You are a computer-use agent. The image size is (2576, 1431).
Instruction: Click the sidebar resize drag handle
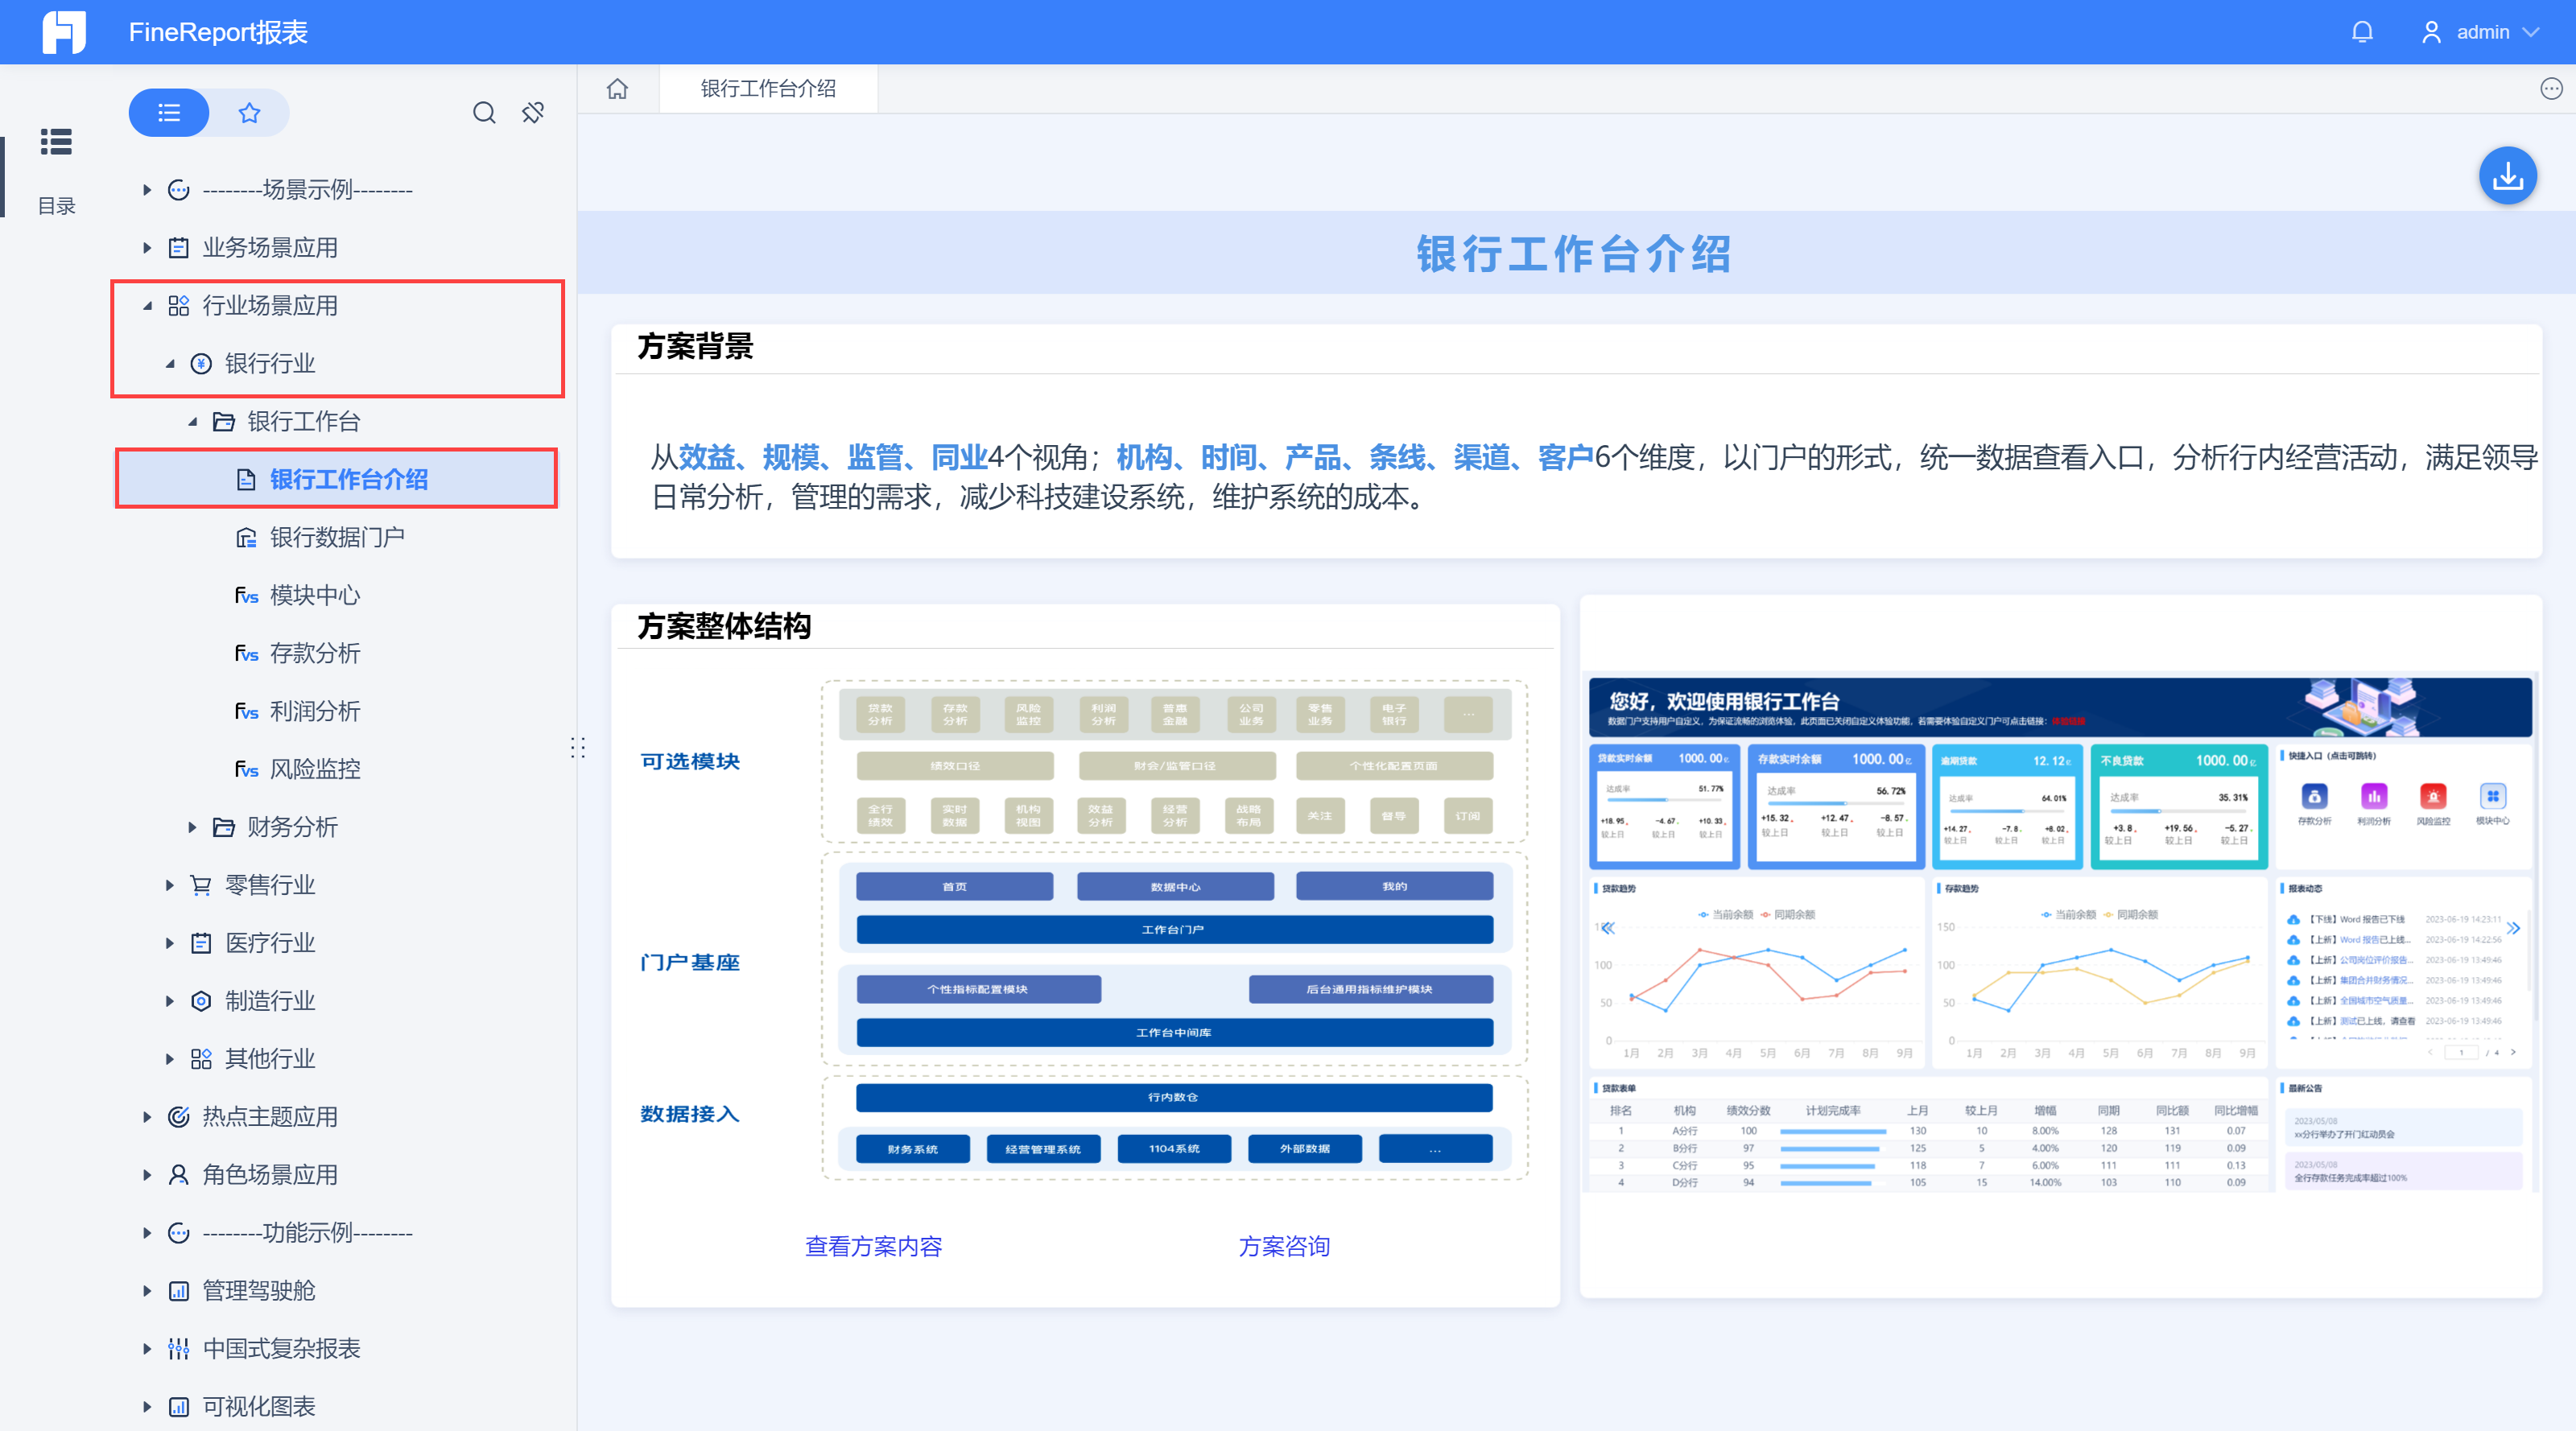[577, 748]
